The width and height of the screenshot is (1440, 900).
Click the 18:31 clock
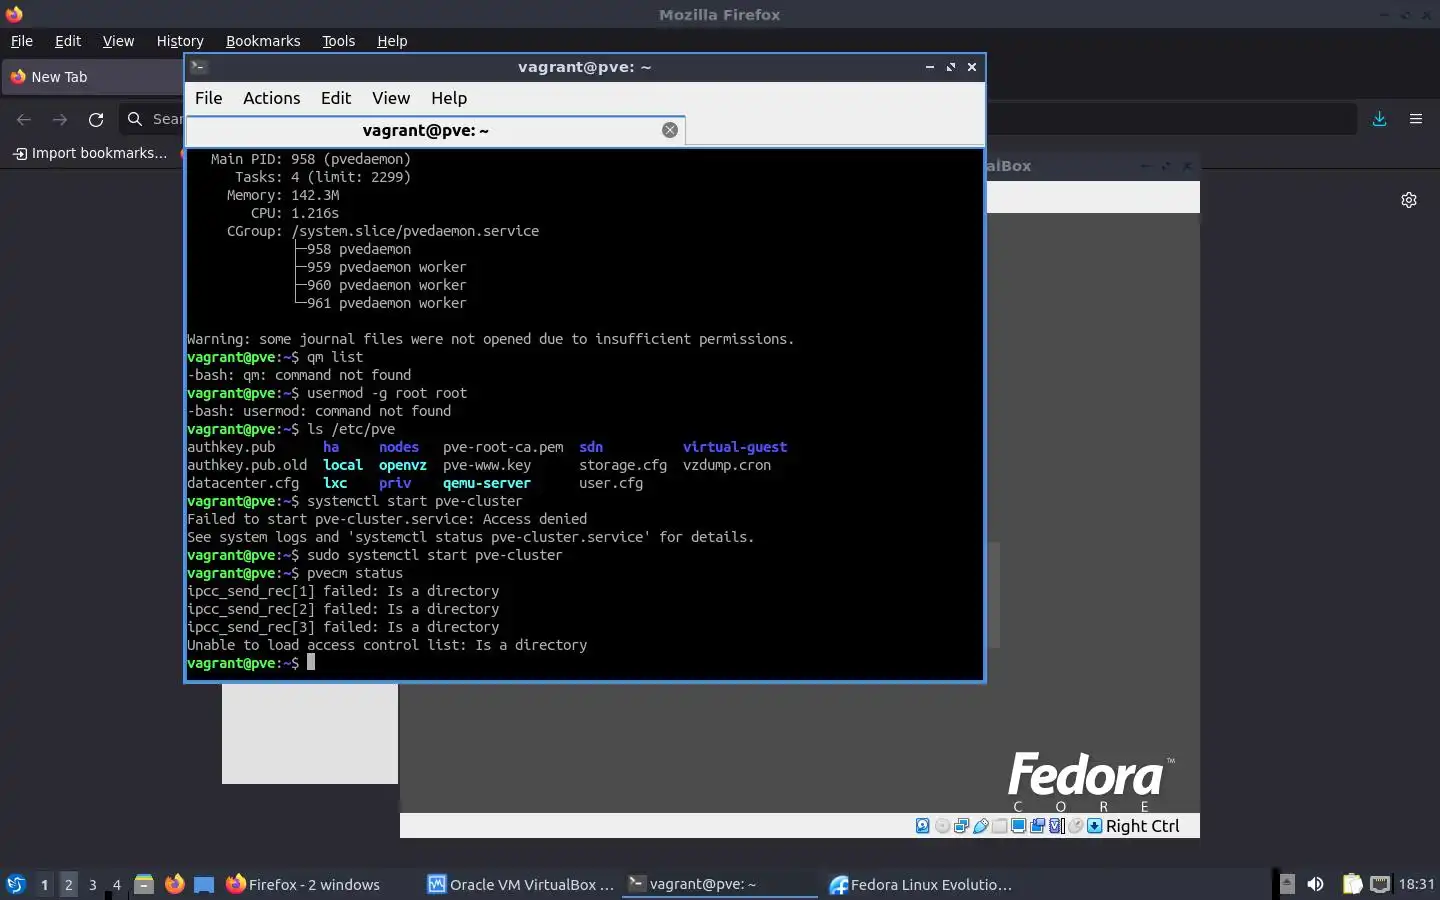click(1416, 884)
